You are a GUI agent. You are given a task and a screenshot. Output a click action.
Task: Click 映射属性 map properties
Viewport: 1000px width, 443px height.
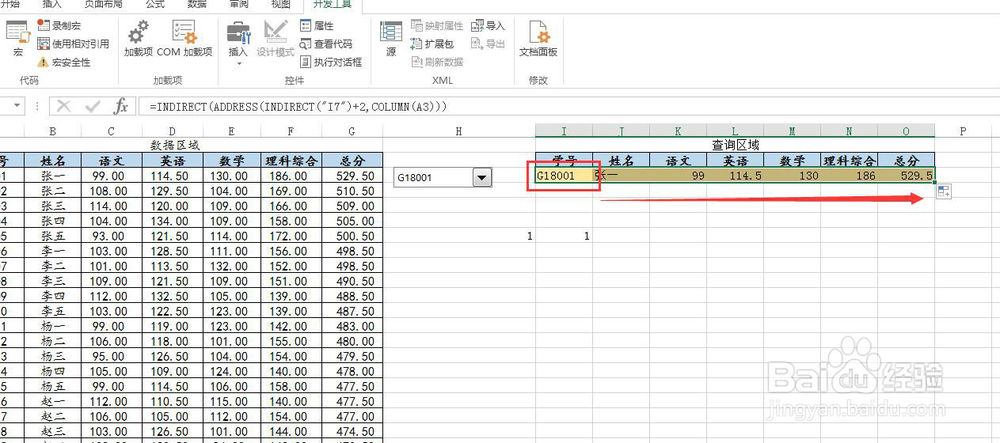tap(437, 25)
